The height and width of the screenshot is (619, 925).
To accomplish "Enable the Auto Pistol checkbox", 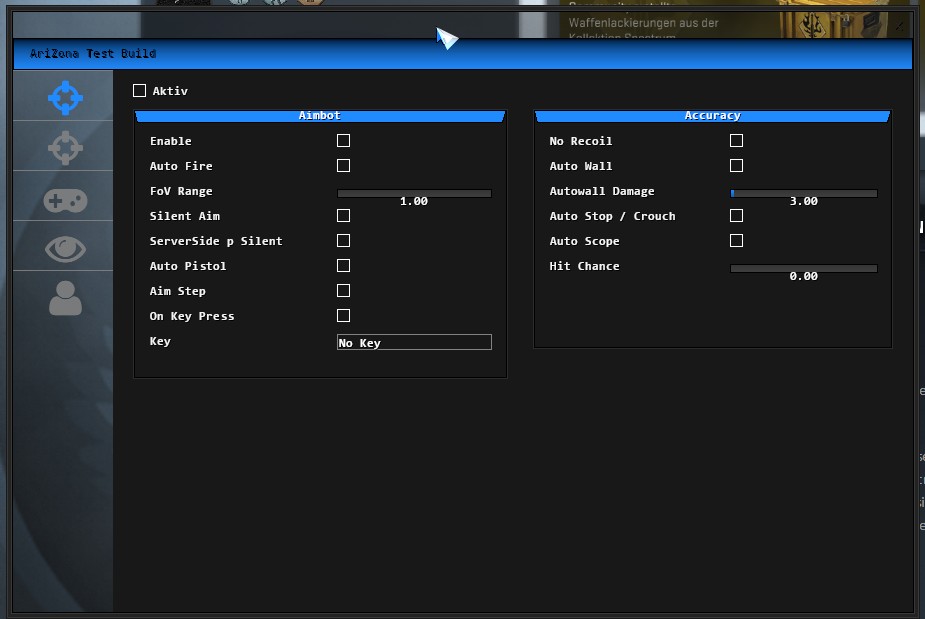I will (x=343, y=266).
